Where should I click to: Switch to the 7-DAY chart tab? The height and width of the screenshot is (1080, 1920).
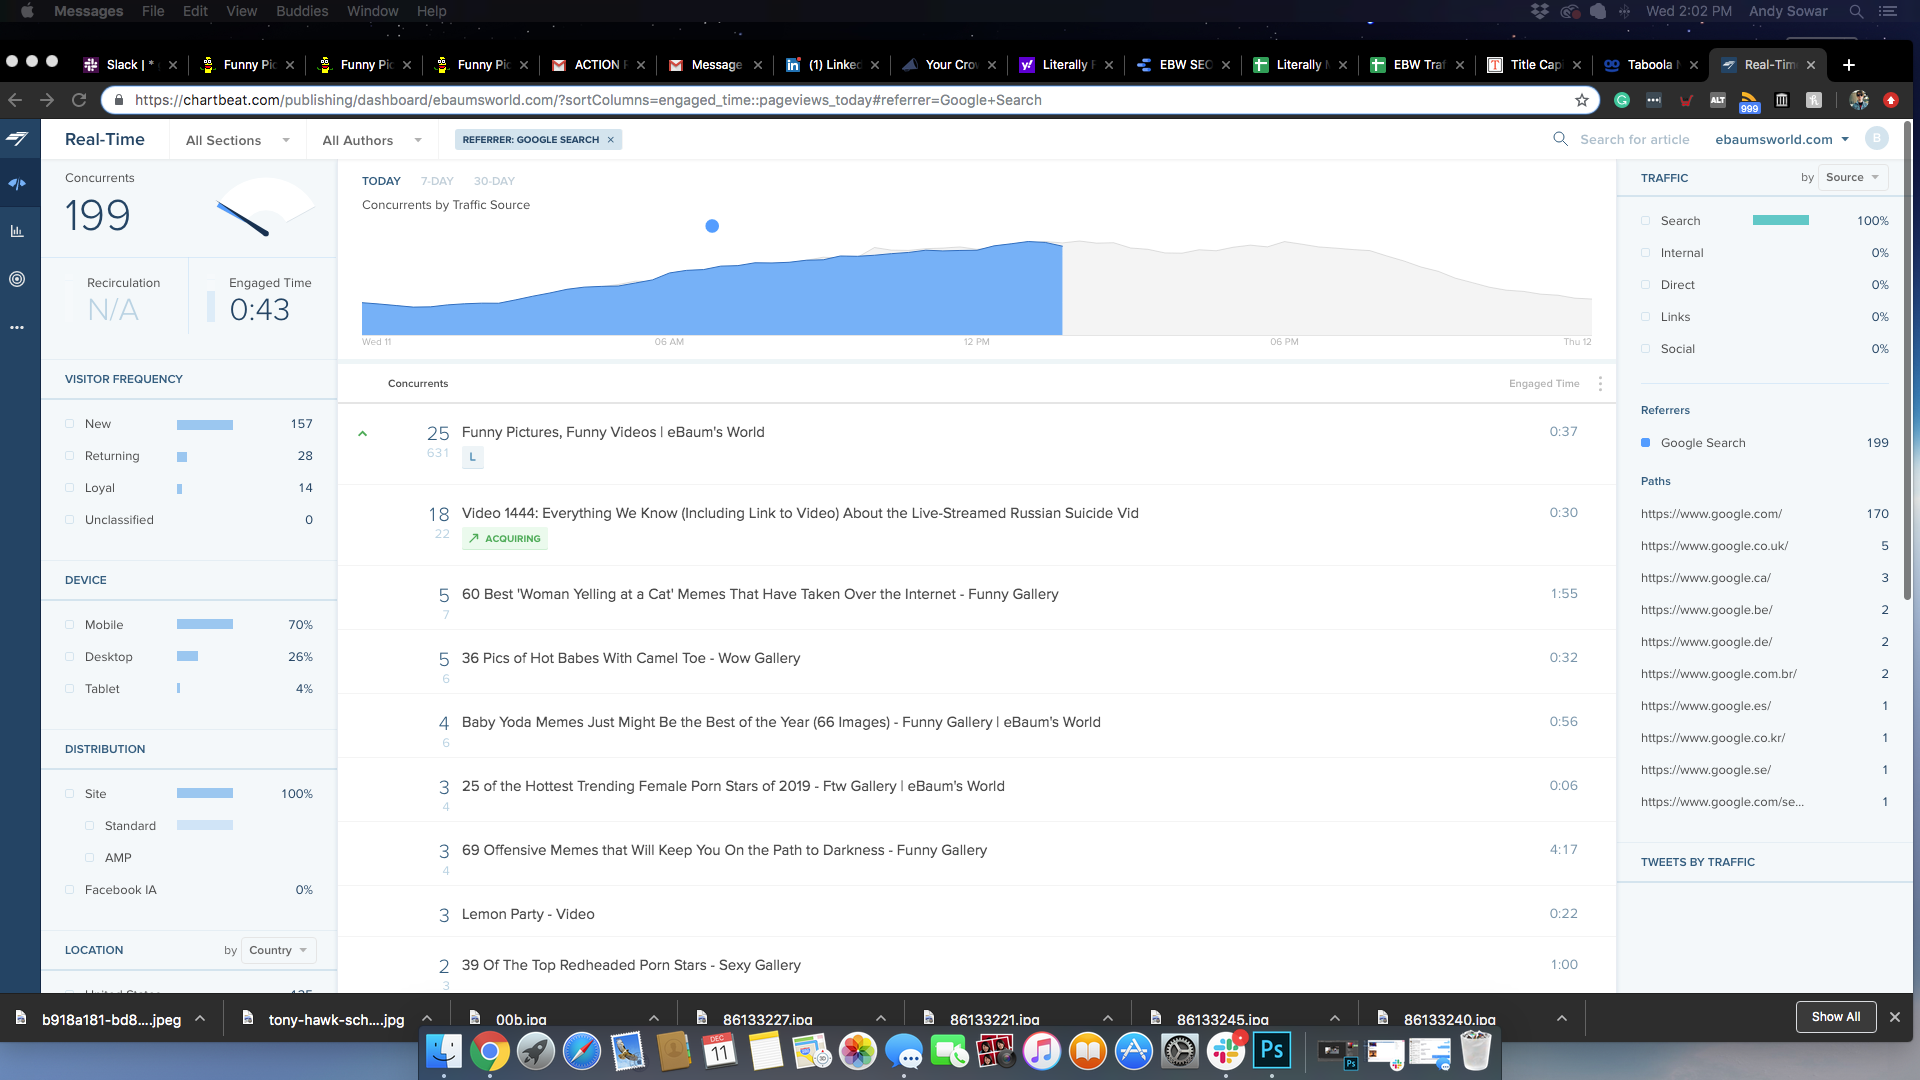click(x=437, y=181)
